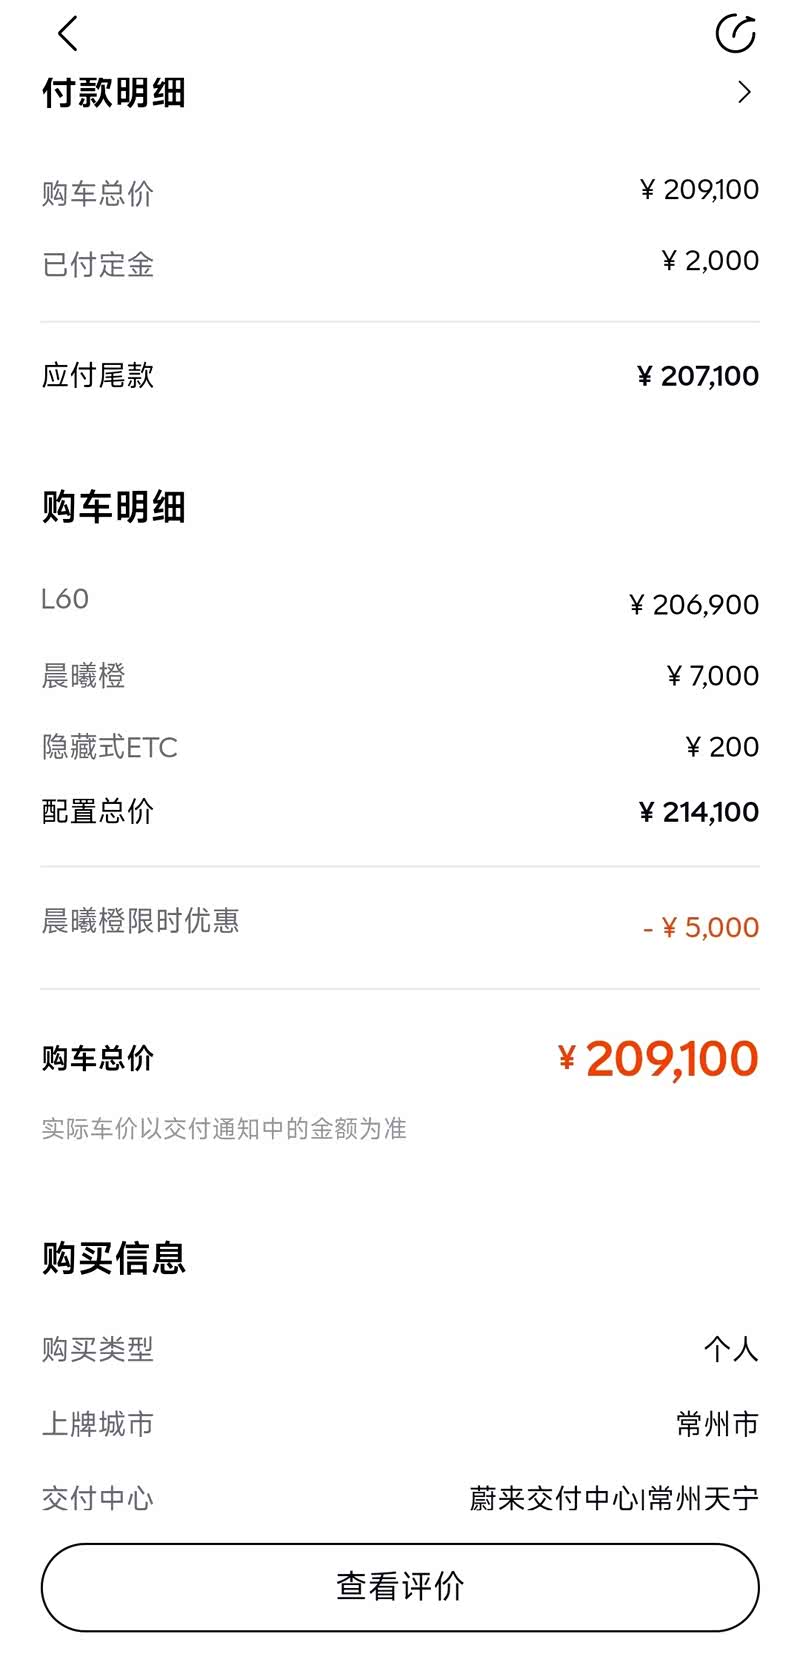This screenshot has width=800, height=1665.
Task: Tap the 应付尾款 ¥207,100 amount
Action: pos(698,376)
